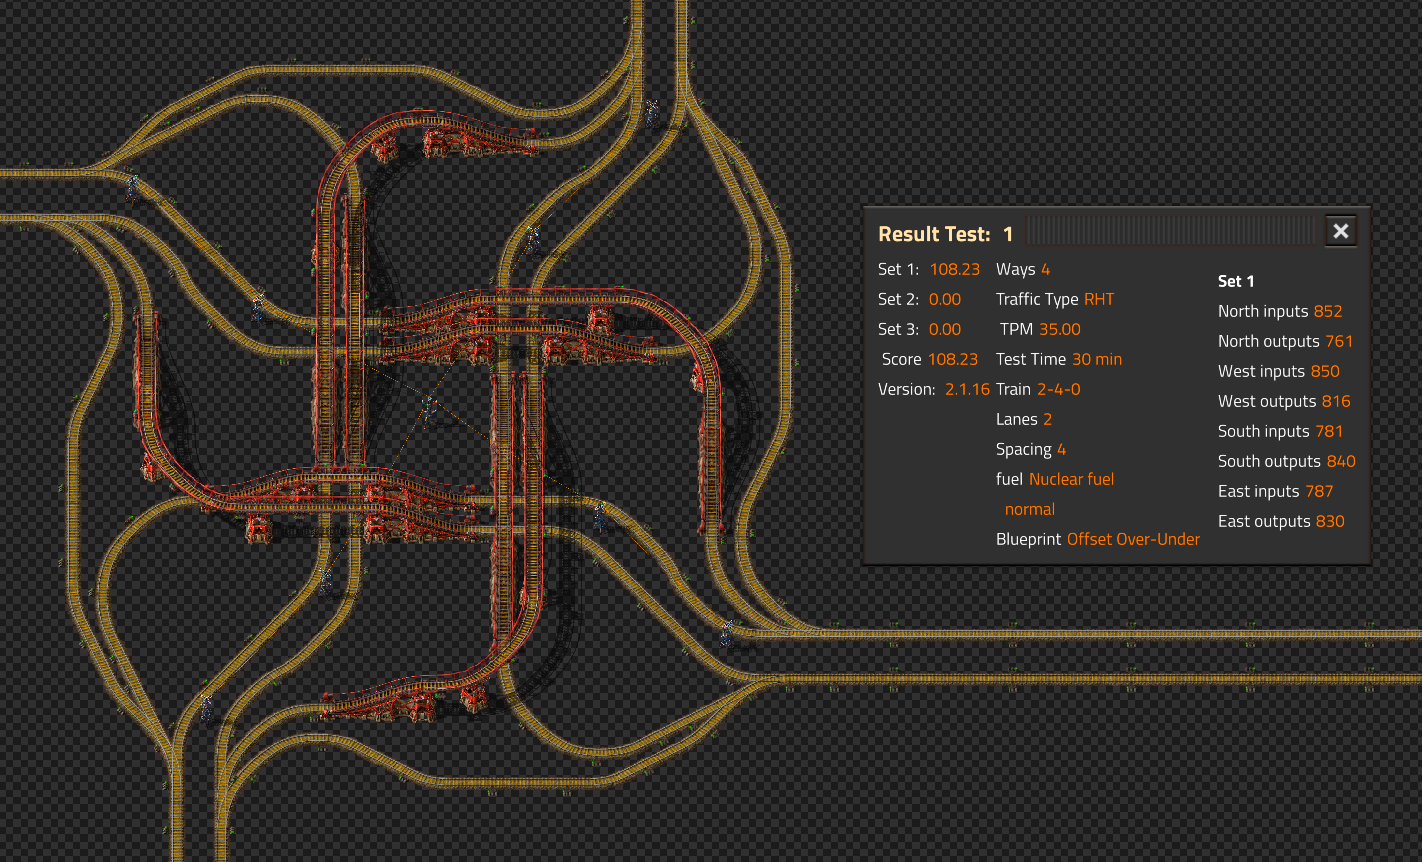Image resolution: width=1422 pixels, height=862 pixels.
Task: Click the South inputs 781 entry
Action: click(x=1281, y=431)
